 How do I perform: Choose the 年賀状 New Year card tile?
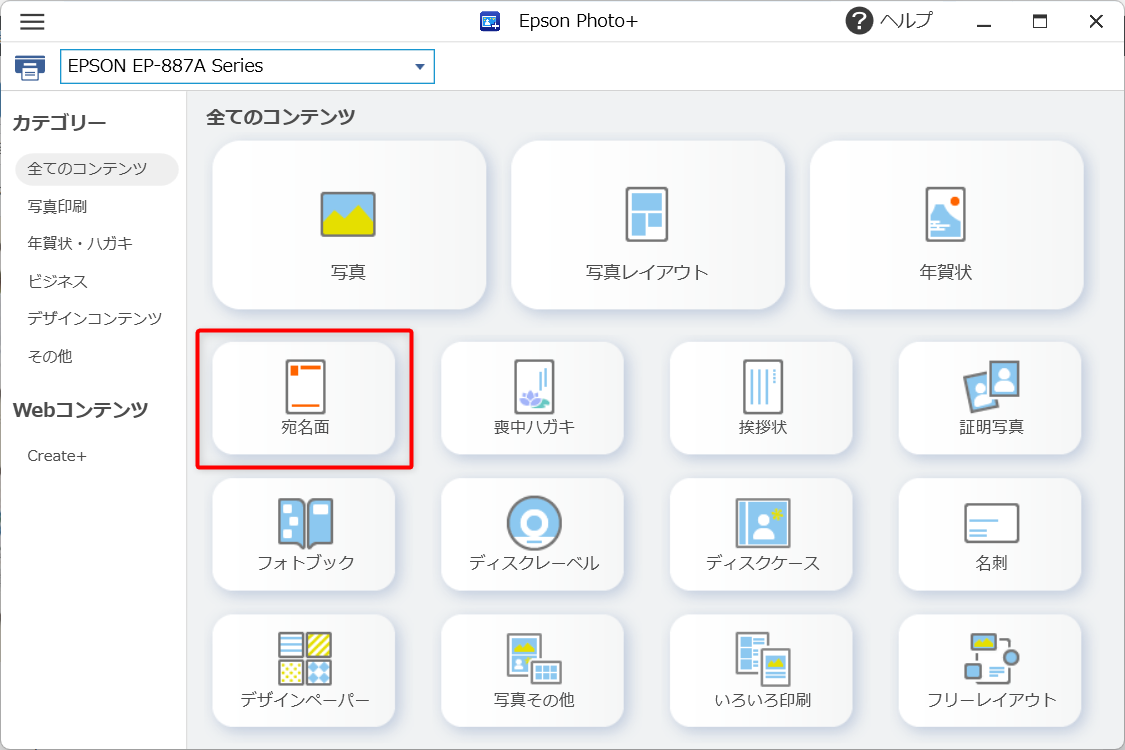coord(945,225)
